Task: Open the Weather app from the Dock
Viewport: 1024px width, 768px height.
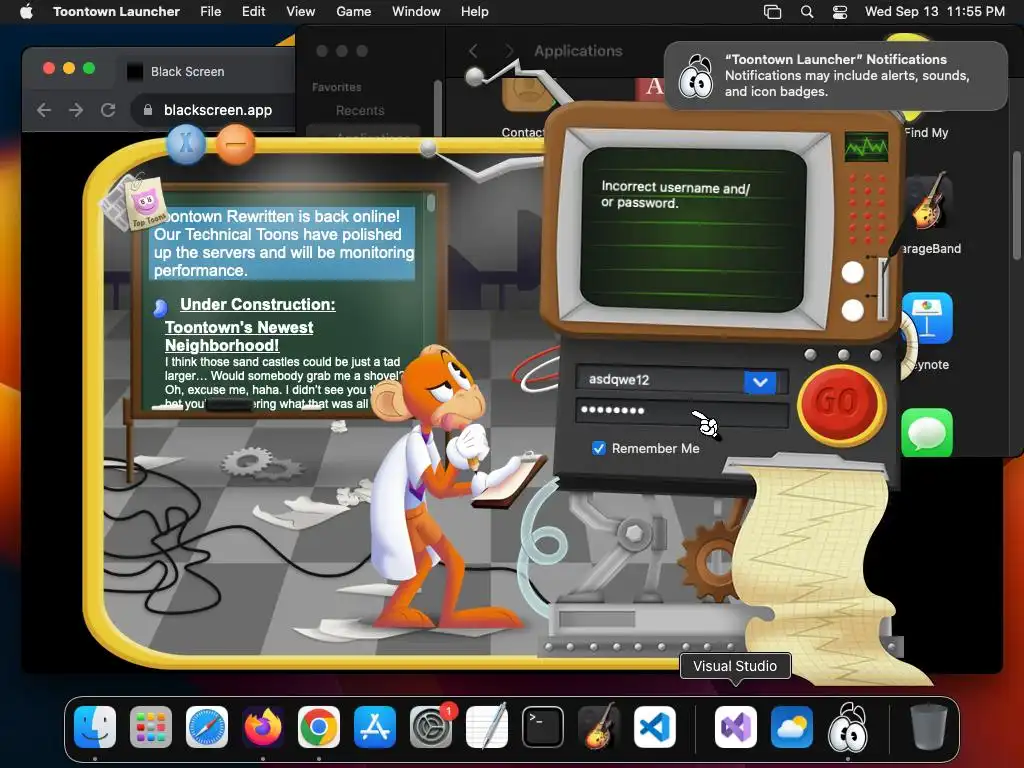Action: (x=792, y=727)
